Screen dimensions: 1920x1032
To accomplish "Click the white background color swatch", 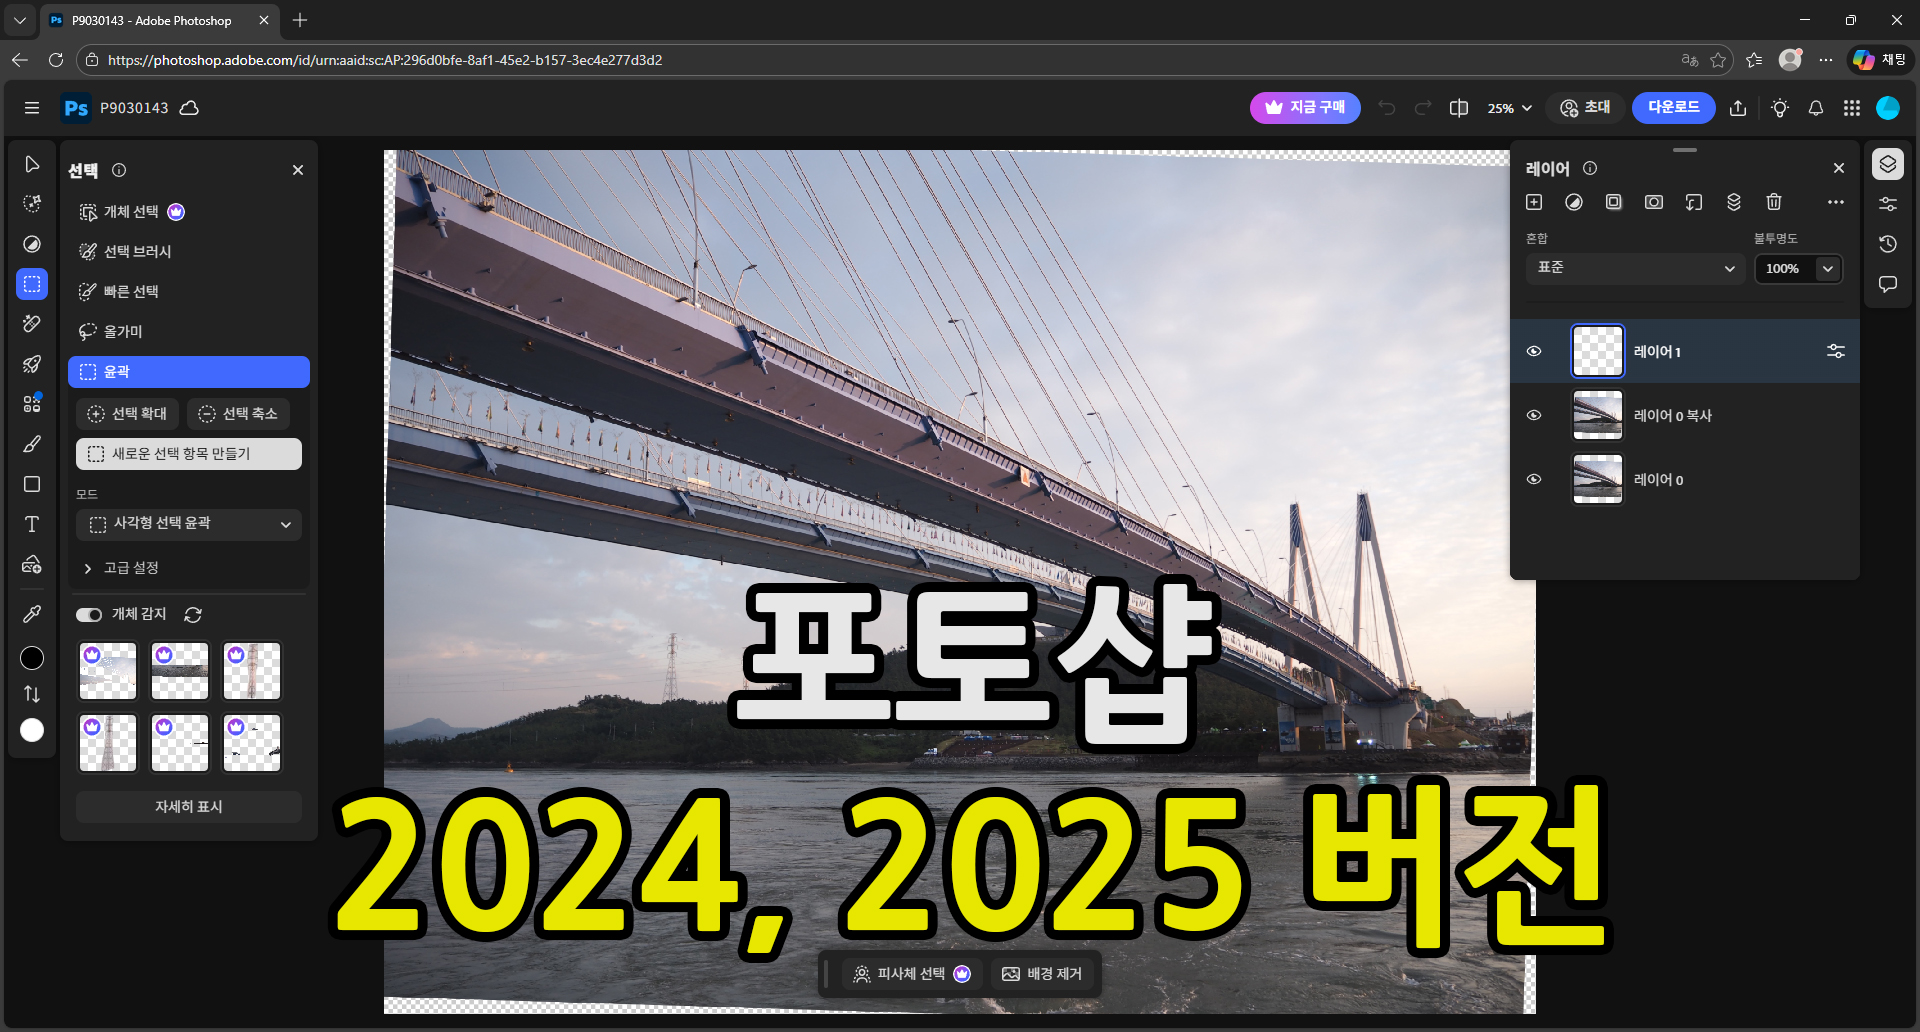I will tap(32, 730).
